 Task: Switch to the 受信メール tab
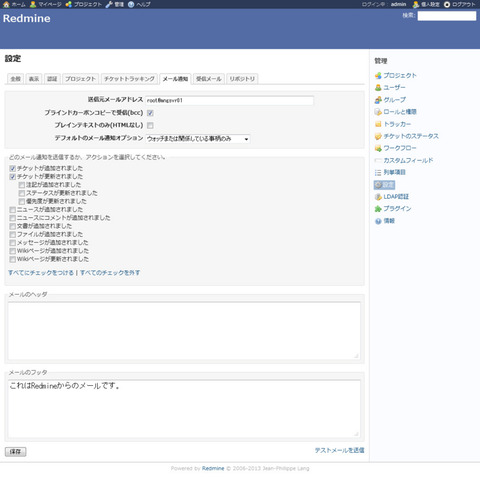(209, 79)
